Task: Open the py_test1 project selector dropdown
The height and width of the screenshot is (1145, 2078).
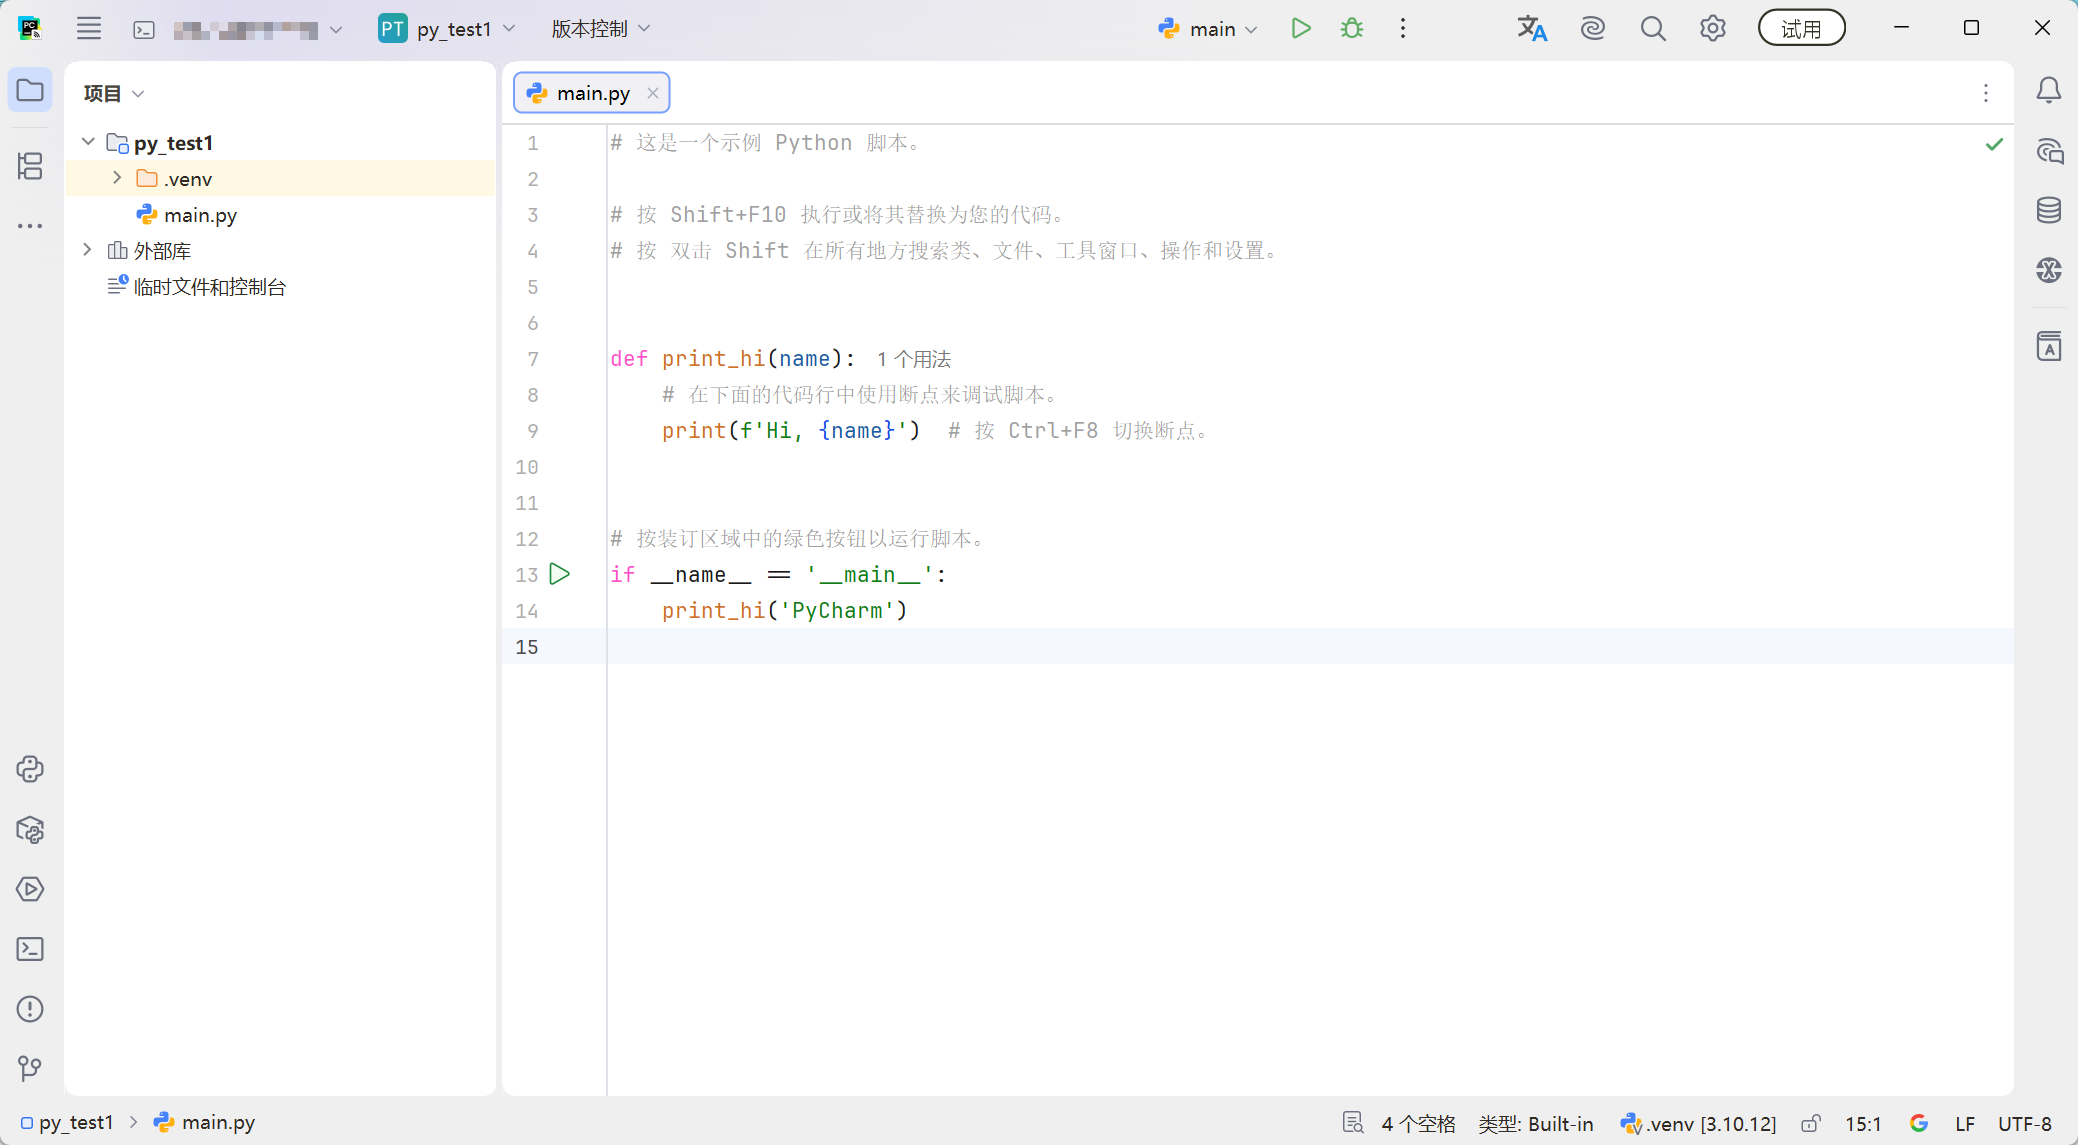Action: 447,29
